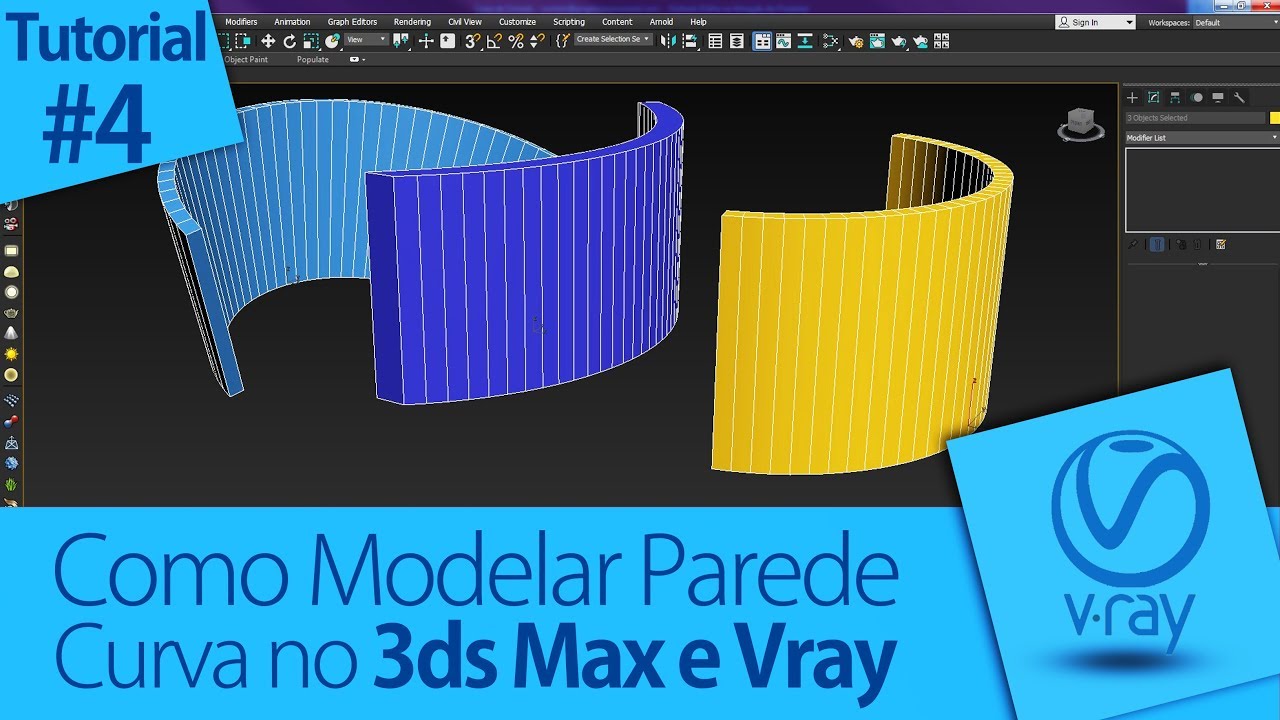Open Edit Named Selection Sets

pos(563,41)
